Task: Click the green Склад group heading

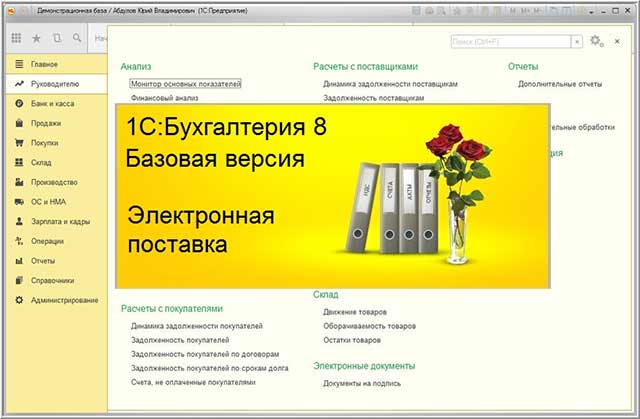Action: [326, 295]
